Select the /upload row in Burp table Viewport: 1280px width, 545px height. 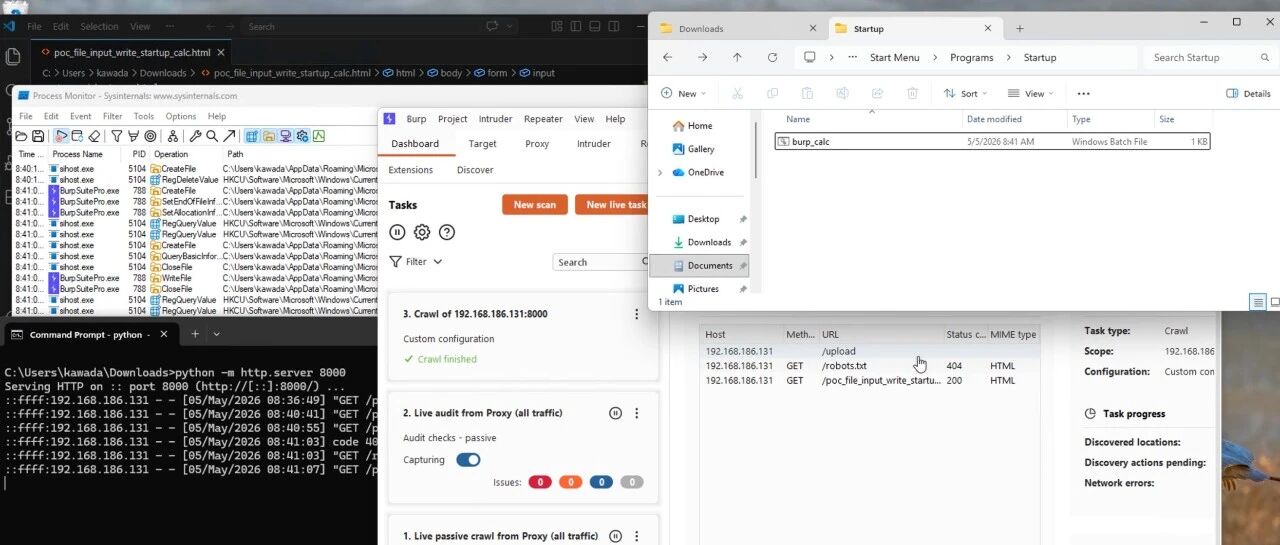870,351
